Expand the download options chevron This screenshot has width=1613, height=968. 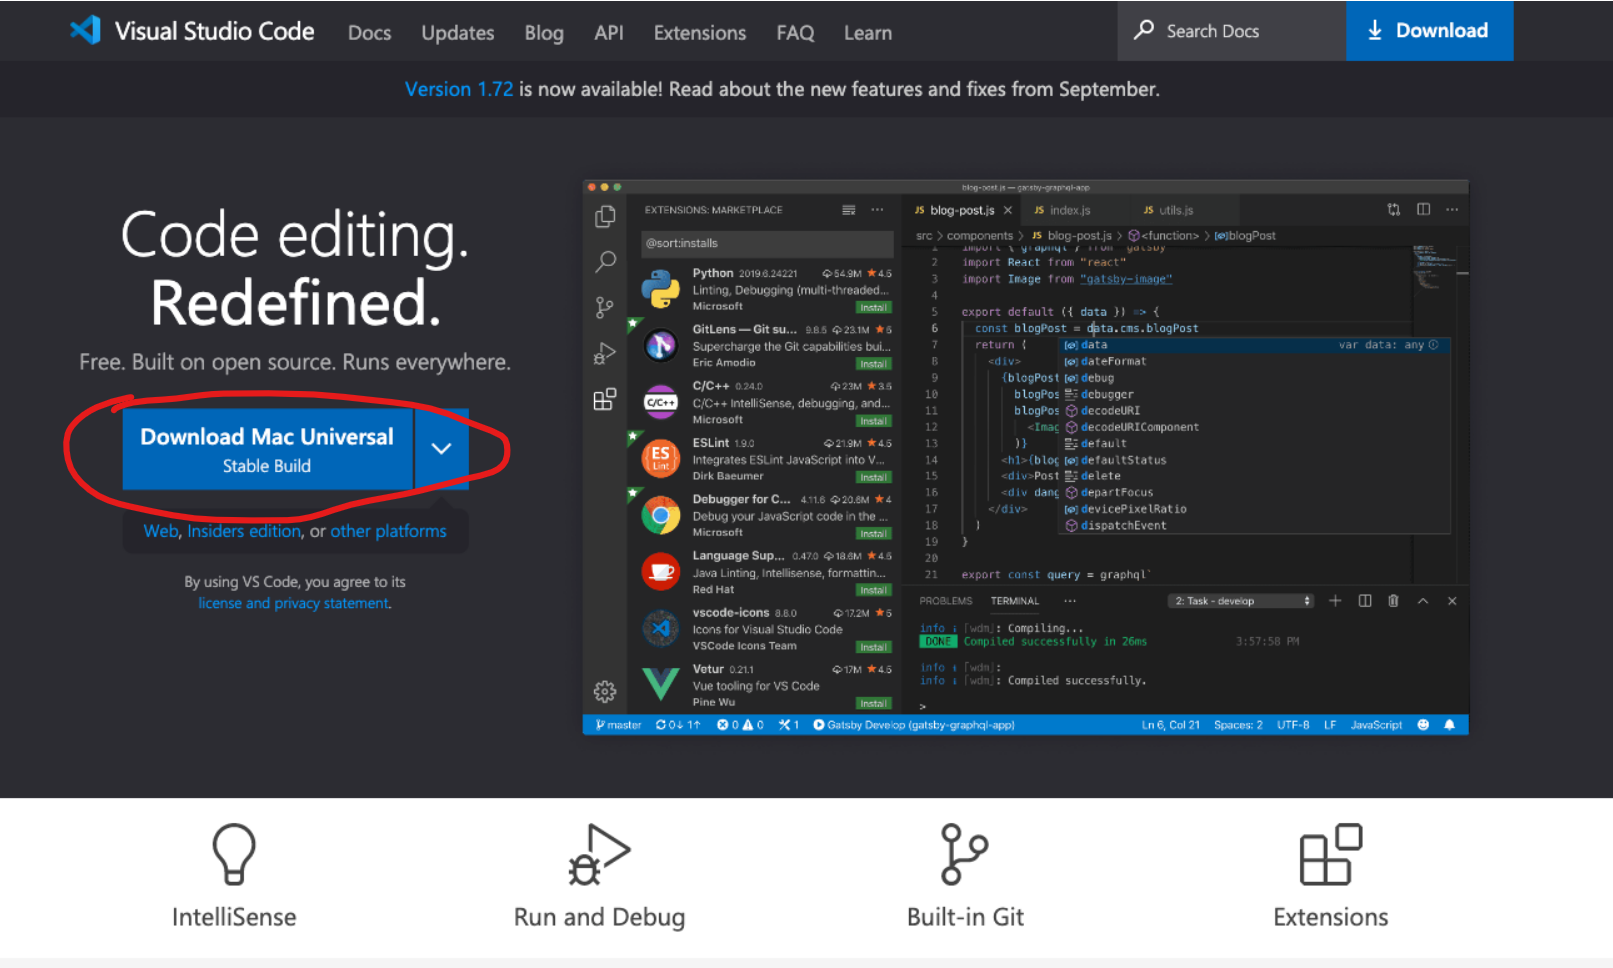click(441, 449)
